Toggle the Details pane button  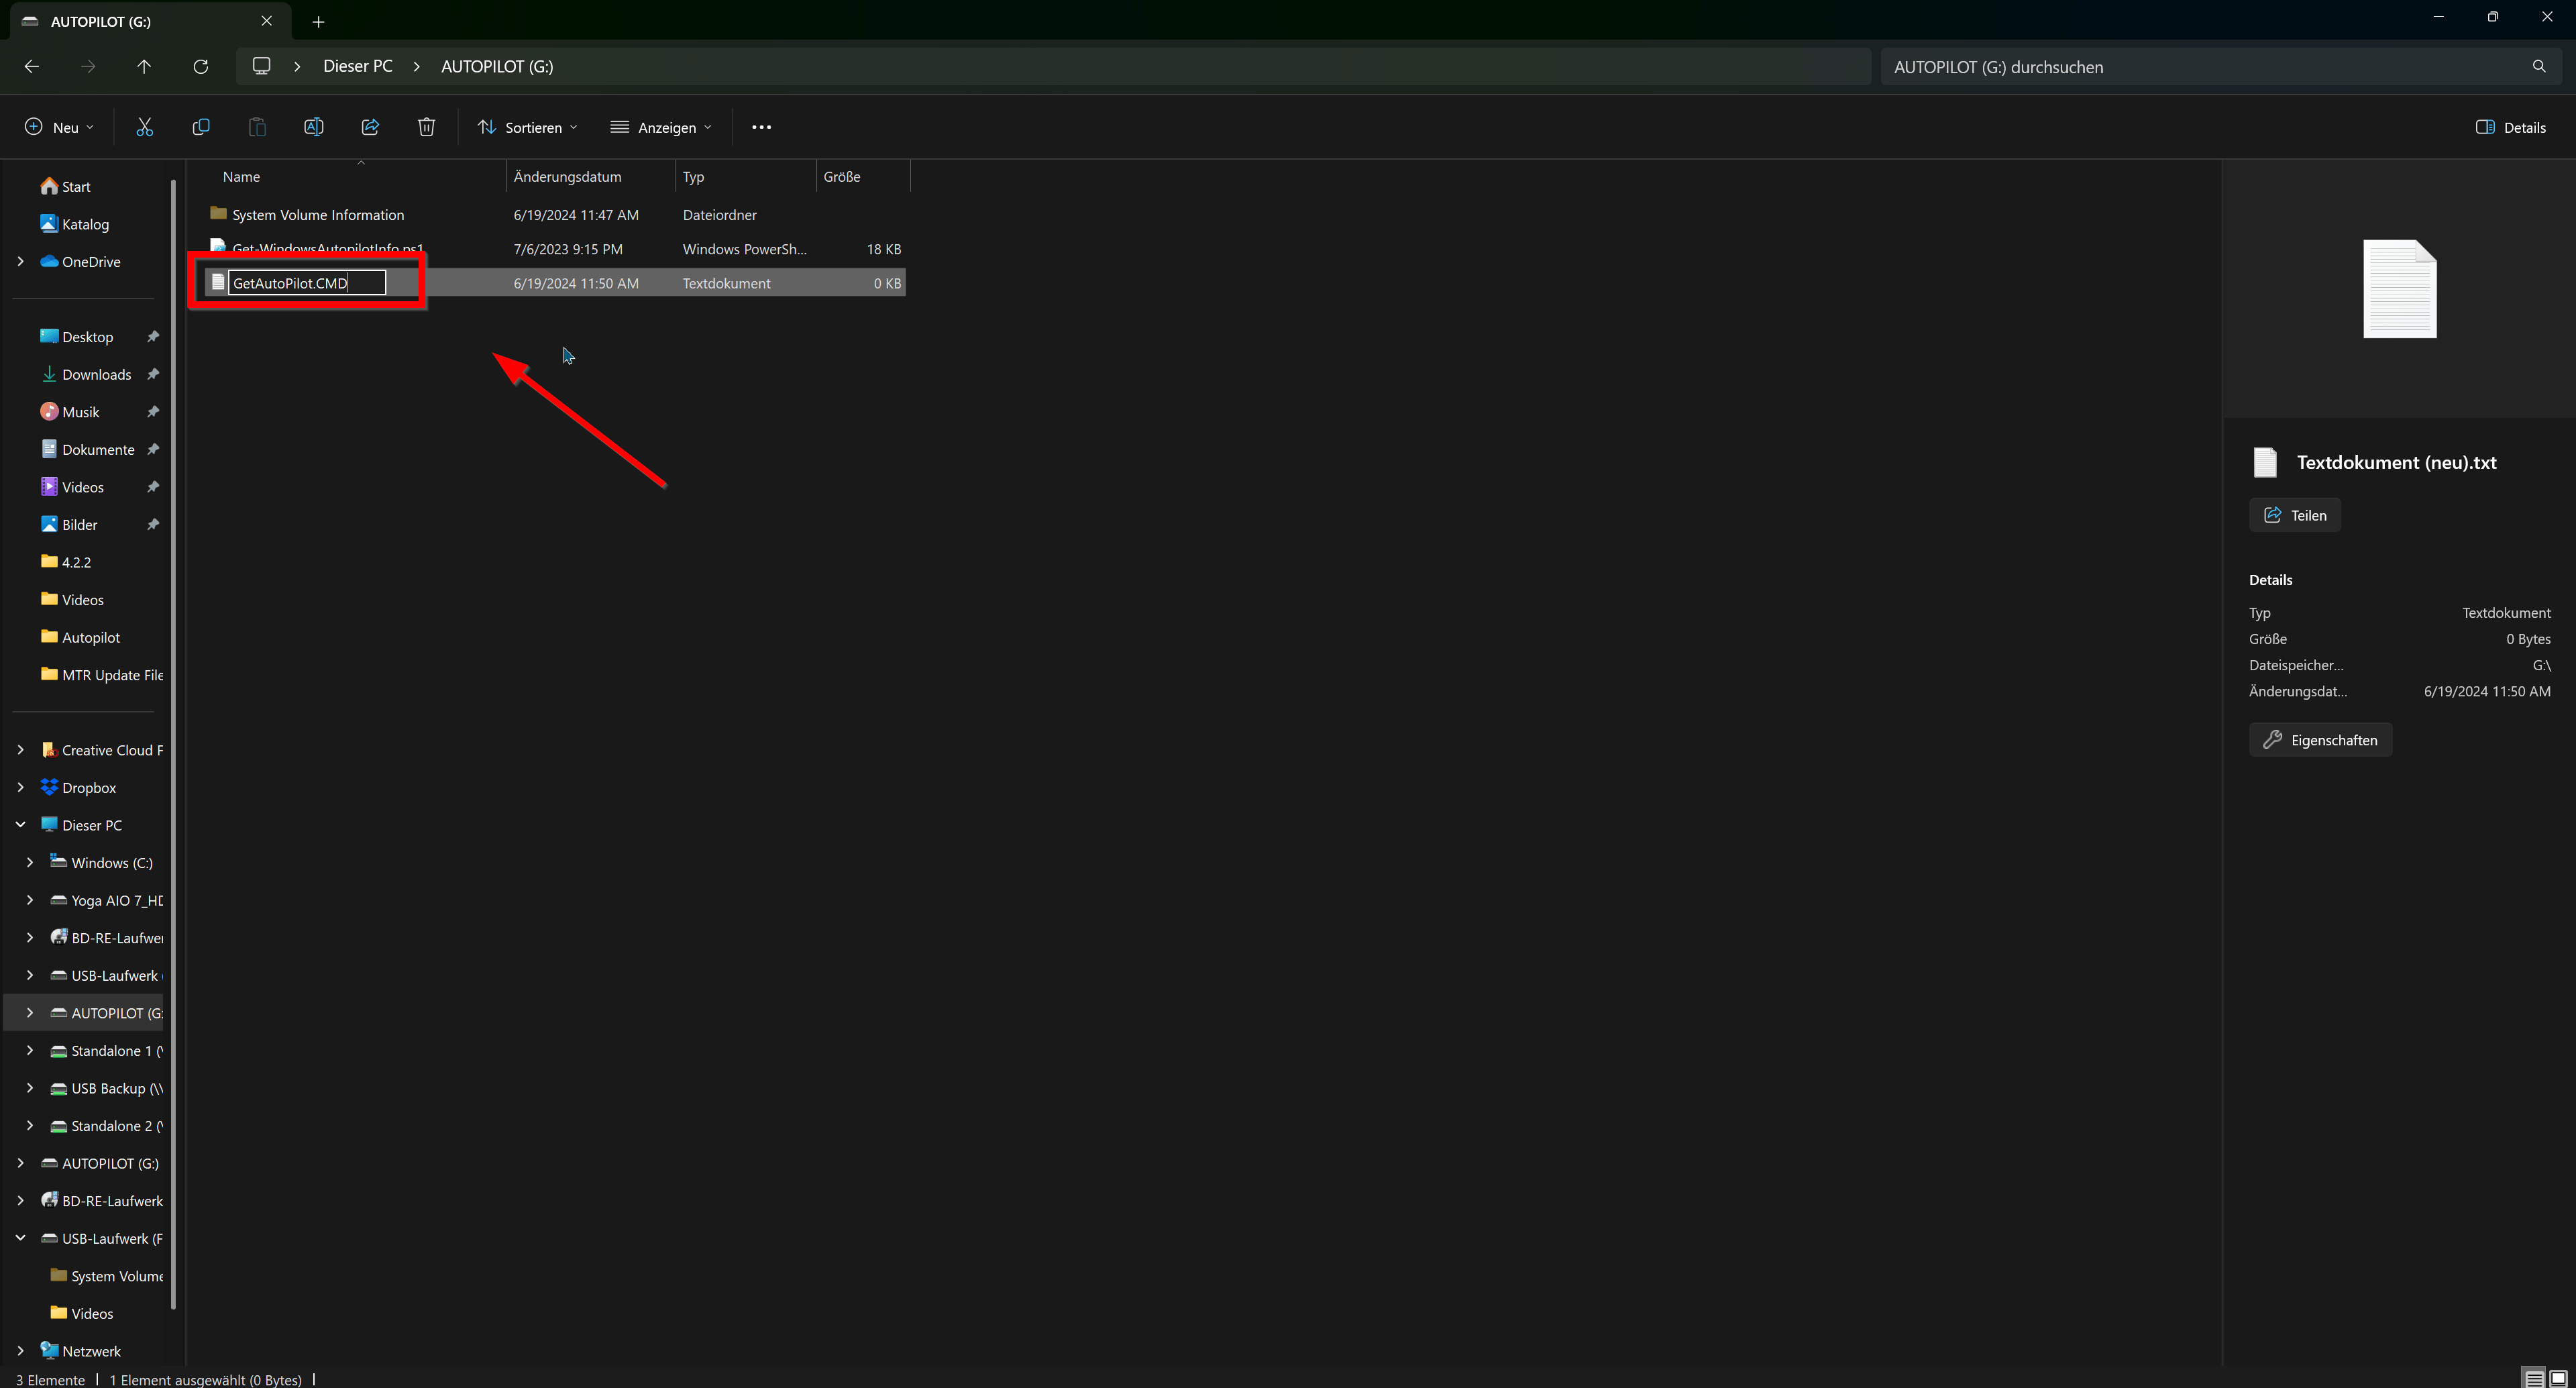pos(2510,127)
